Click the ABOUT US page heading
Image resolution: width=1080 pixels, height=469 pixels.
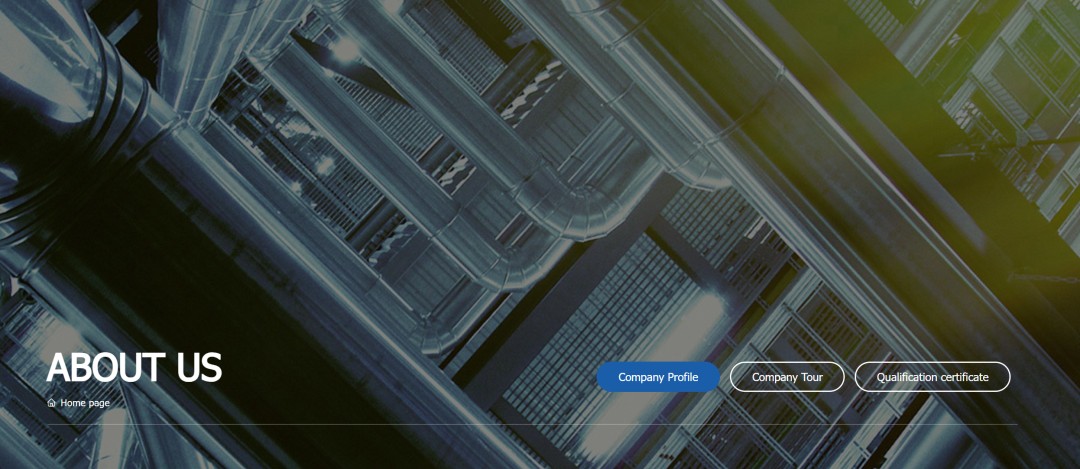(134, 368)
